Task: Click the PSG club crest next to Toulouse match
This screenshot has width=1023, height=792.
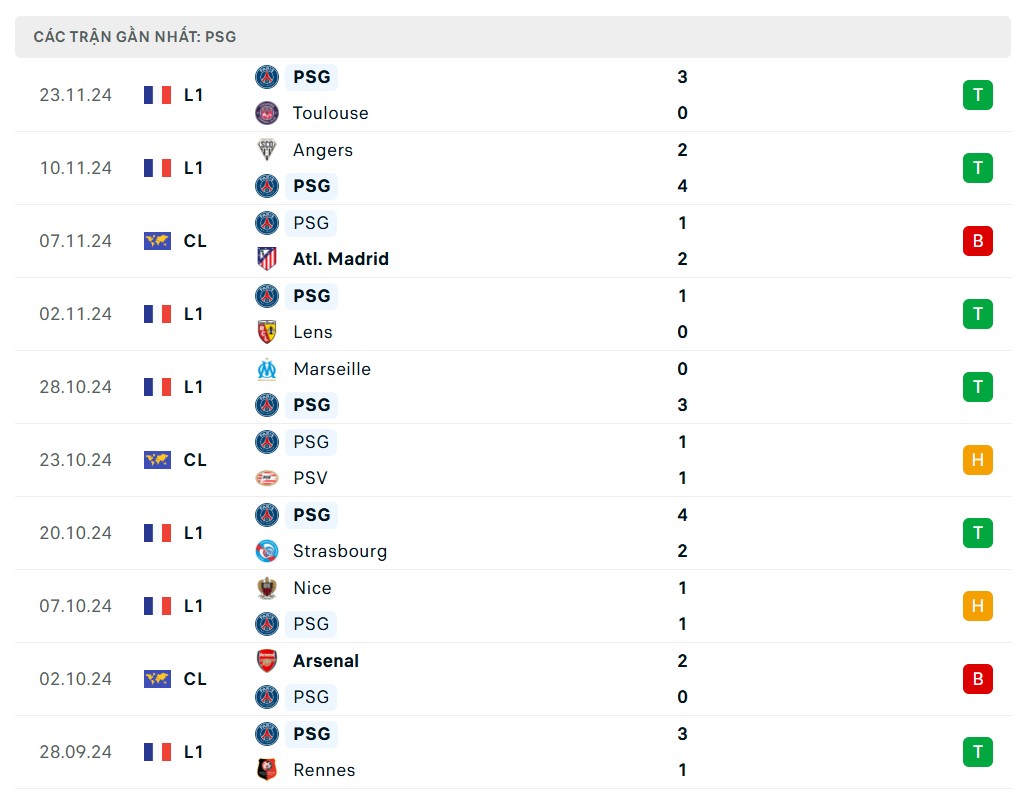Action: click(x=266, y=77)
